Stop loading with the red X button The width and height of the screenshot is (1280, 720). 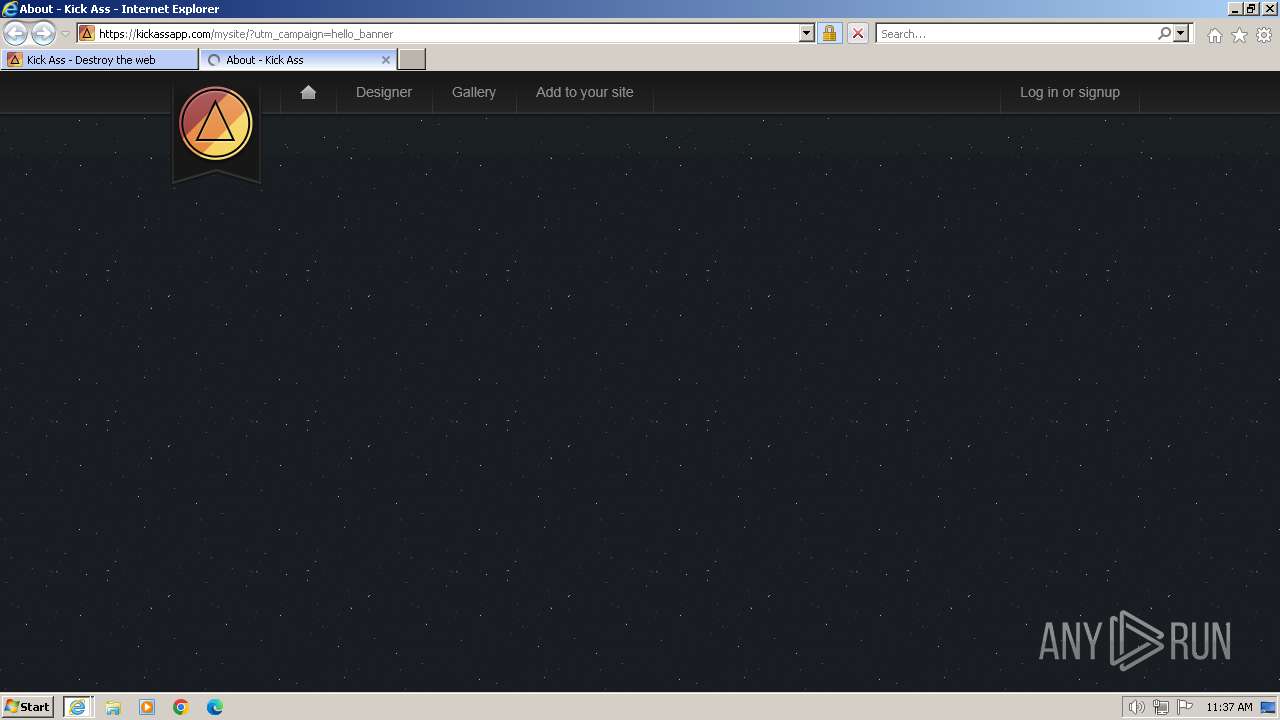pos(857,33)
